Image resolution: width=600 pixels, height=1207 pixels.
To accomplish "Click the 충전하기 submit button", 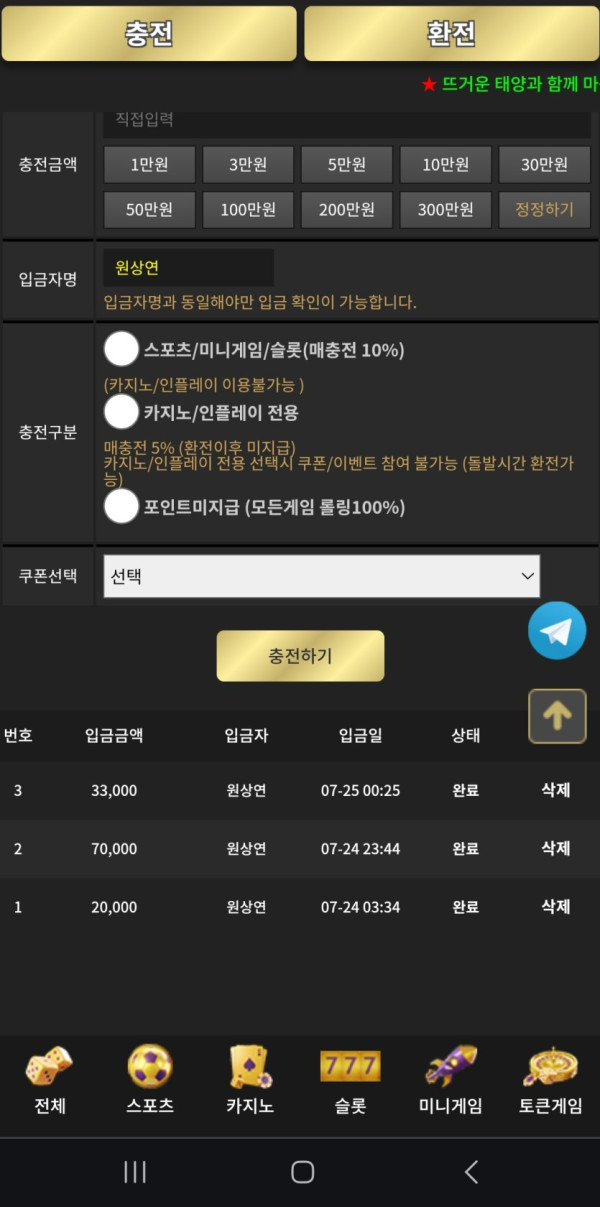I will tap(300, 656).
